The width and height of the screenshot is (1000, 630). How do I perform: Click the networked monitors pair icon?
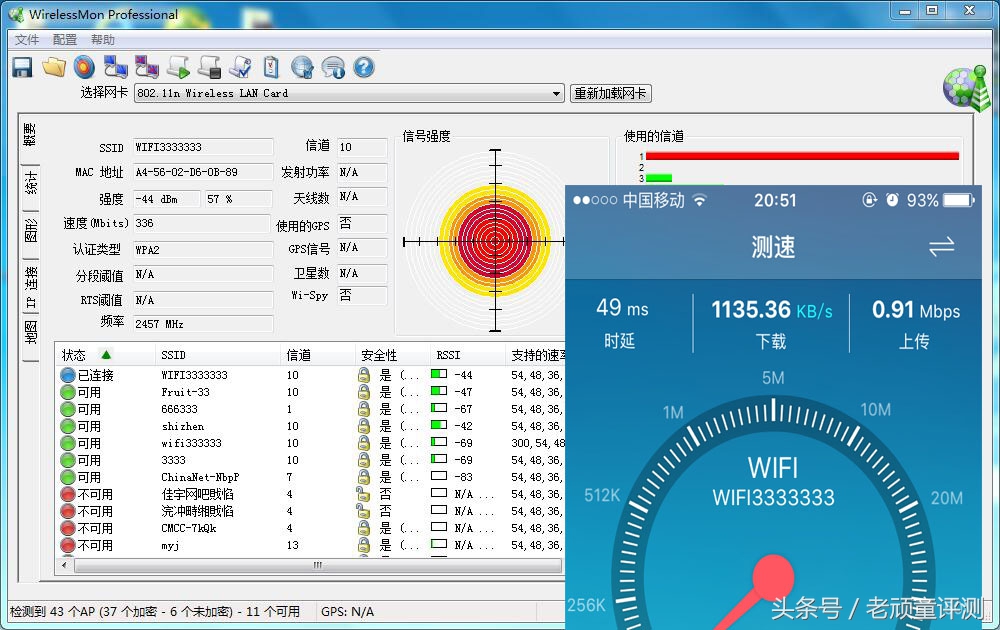[x=114, y=67]
